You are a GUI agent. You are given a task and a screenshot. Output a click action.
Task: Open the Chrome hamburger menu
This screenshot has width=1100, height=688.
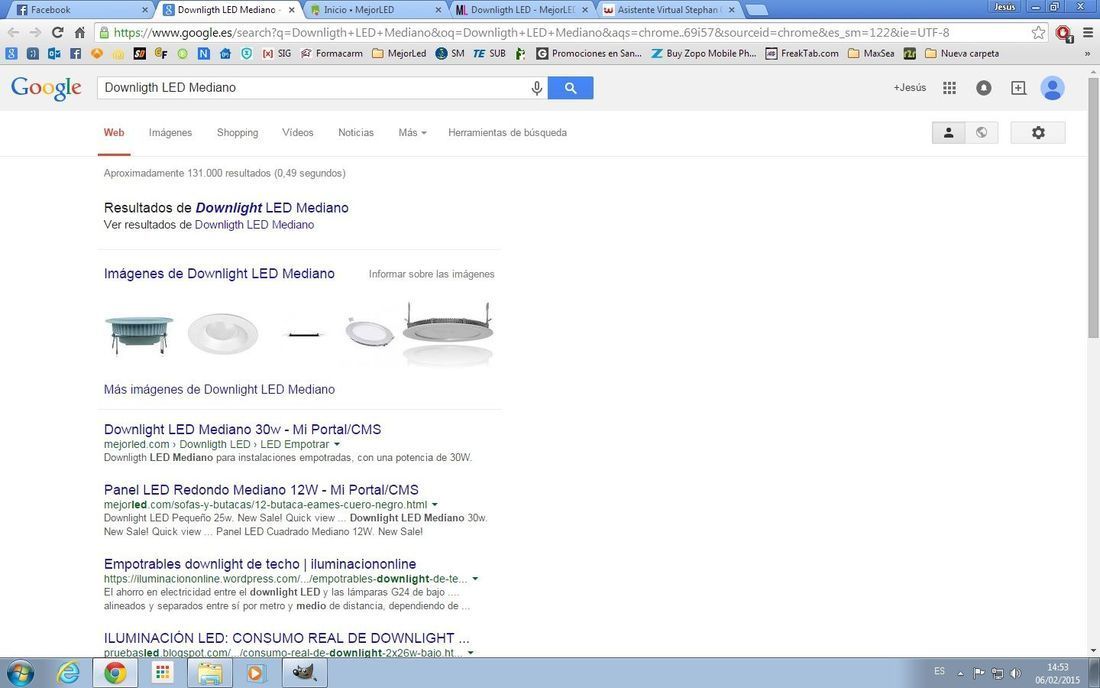pos(1088,32)
